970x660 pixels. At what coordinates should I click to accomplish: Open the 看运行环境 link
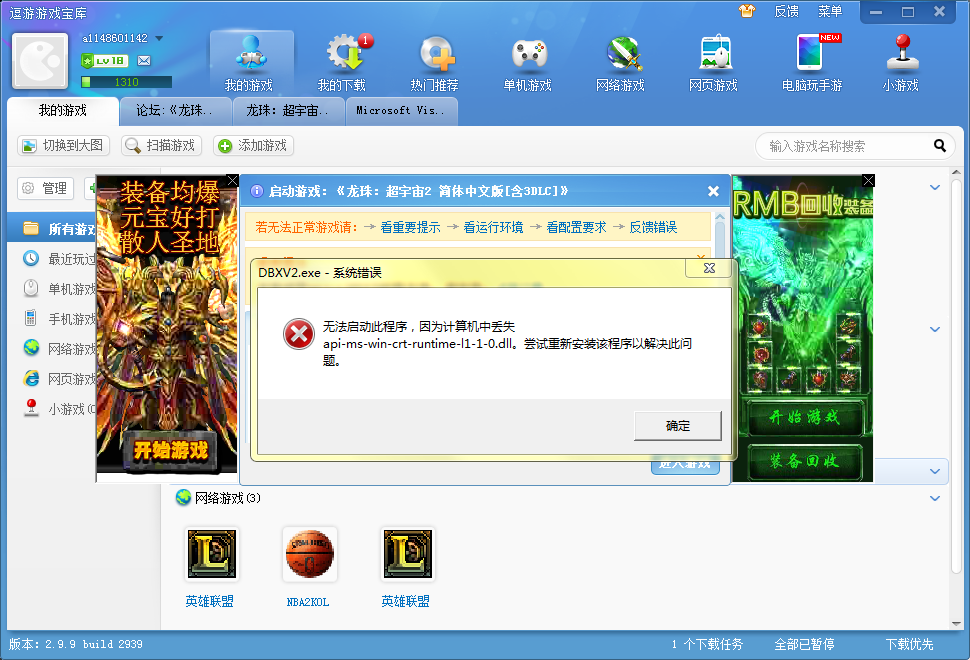(x=493, y=227)
